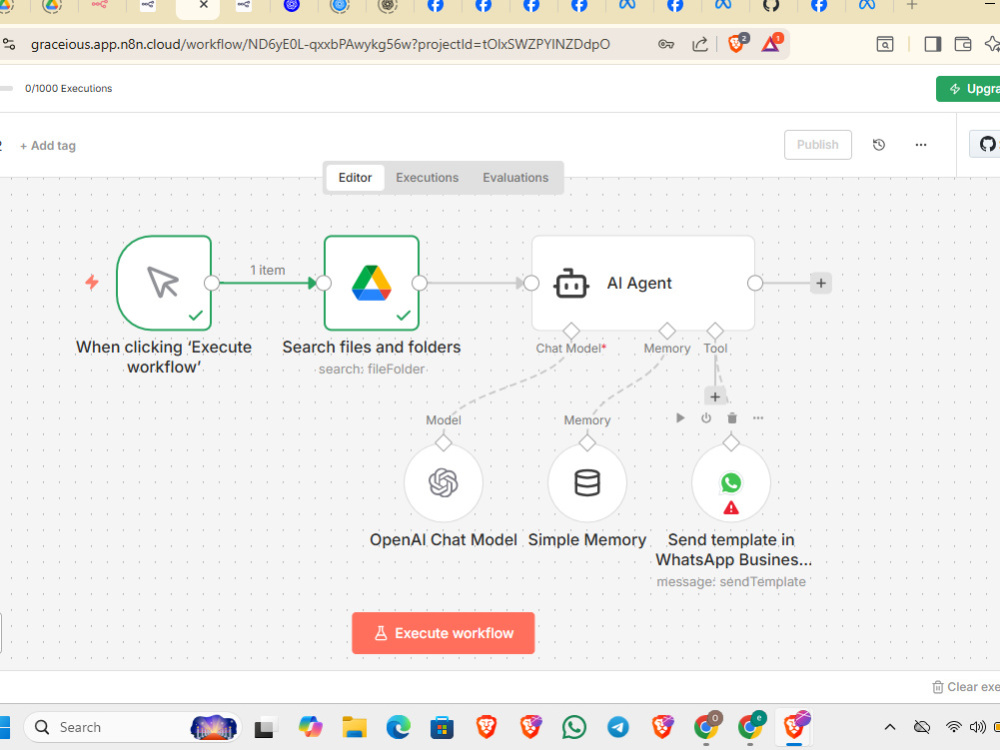Switch to the Evaluations tab
The height and width of the screenshot is (750, 1000).
[515, 177]
